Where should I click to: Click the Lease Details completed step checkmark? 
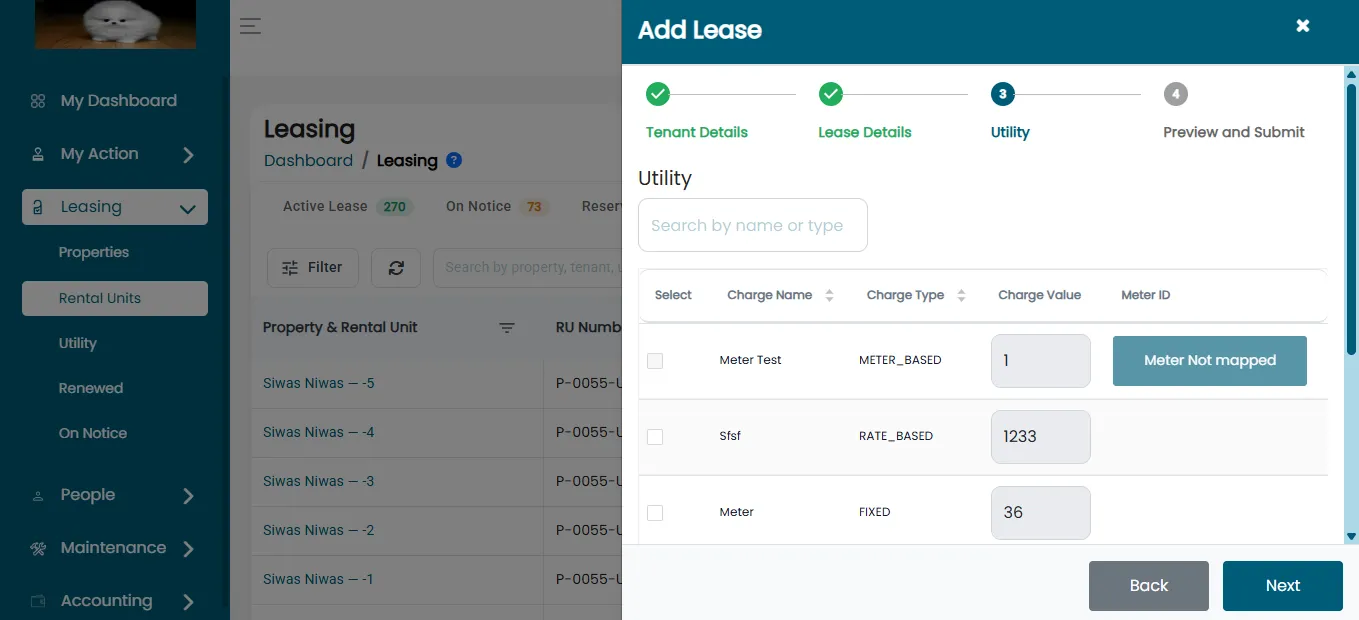click(831, 94)
